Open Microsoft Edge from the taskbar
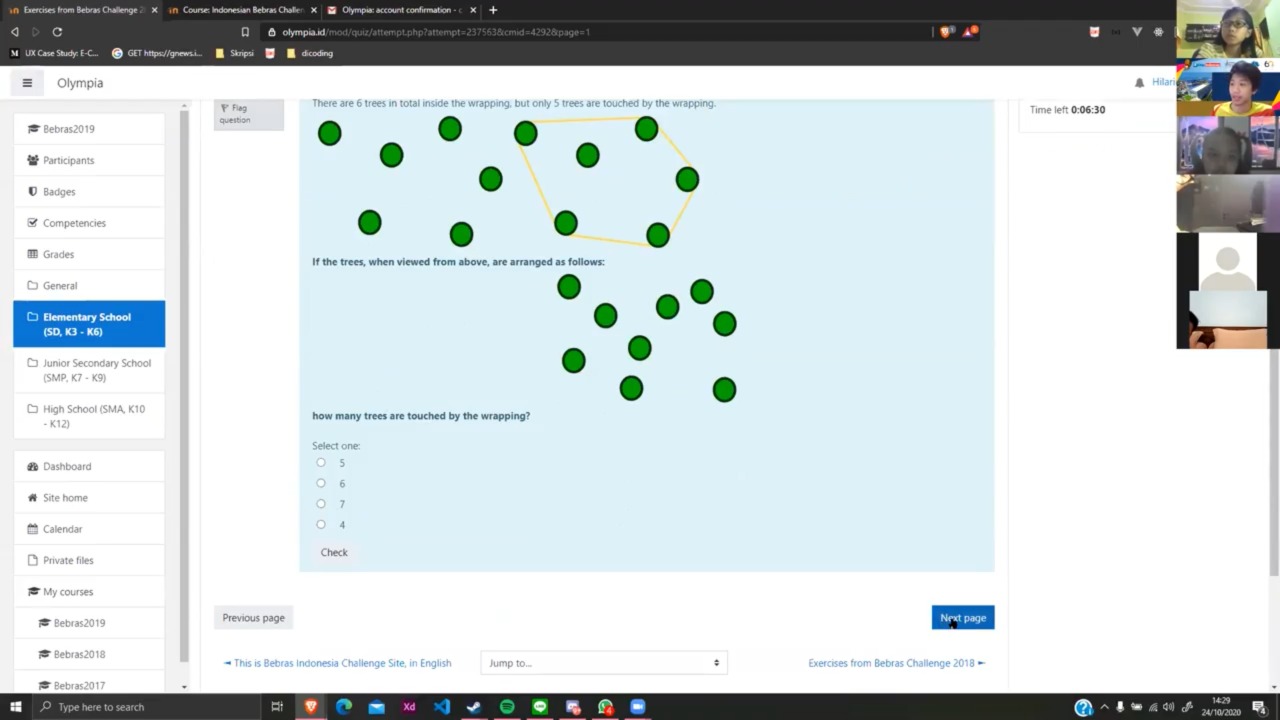The width and height of the screenshot is (1280, 720). [x=344, y=707]
